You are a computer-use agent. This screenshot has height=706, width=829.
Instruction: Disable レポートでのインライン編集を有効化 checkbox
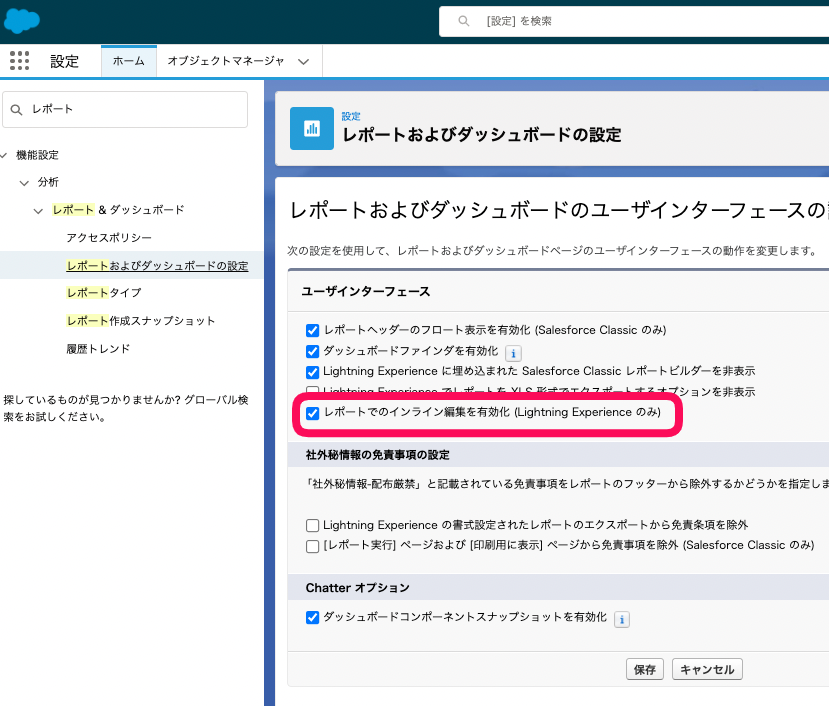[x=312, y=413]
